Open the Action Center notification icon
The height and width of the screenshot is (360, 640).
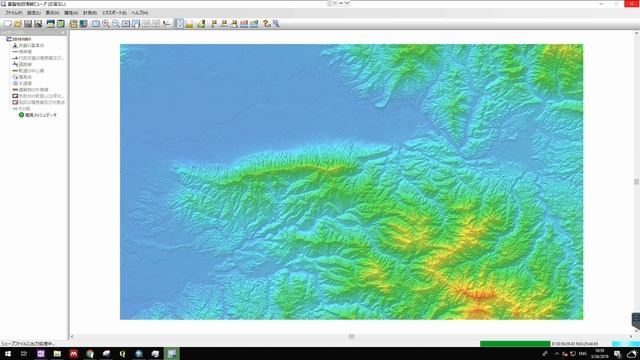coord(617,354)
